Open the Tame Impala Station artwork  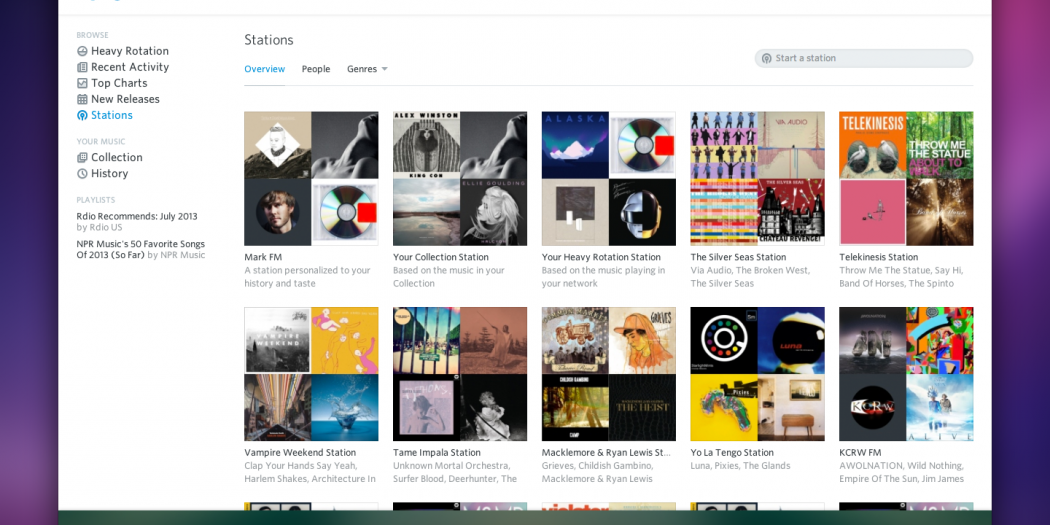(x=460, y=374)
